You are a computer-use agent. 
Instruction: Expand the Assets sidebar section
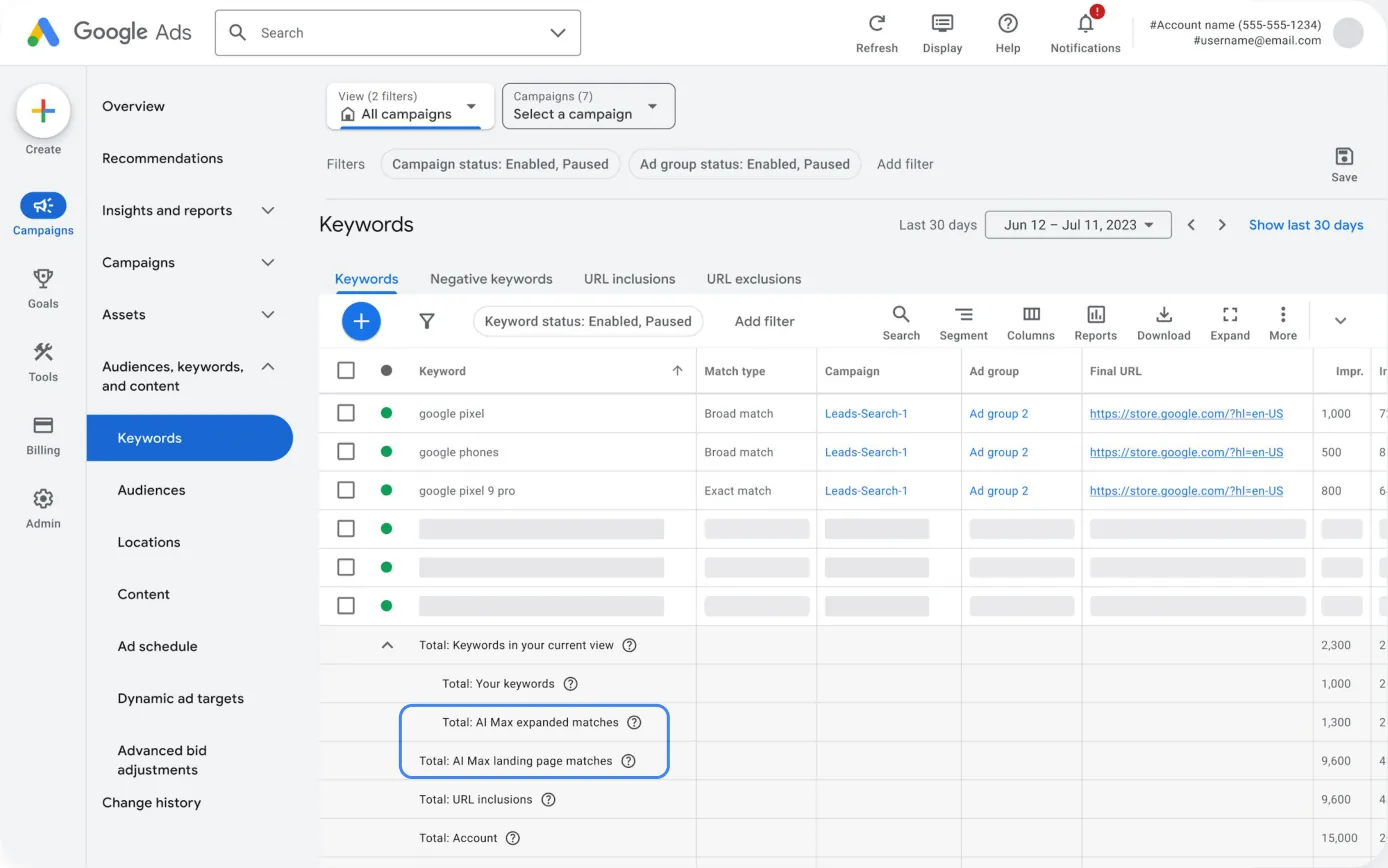tap(268, 314)
